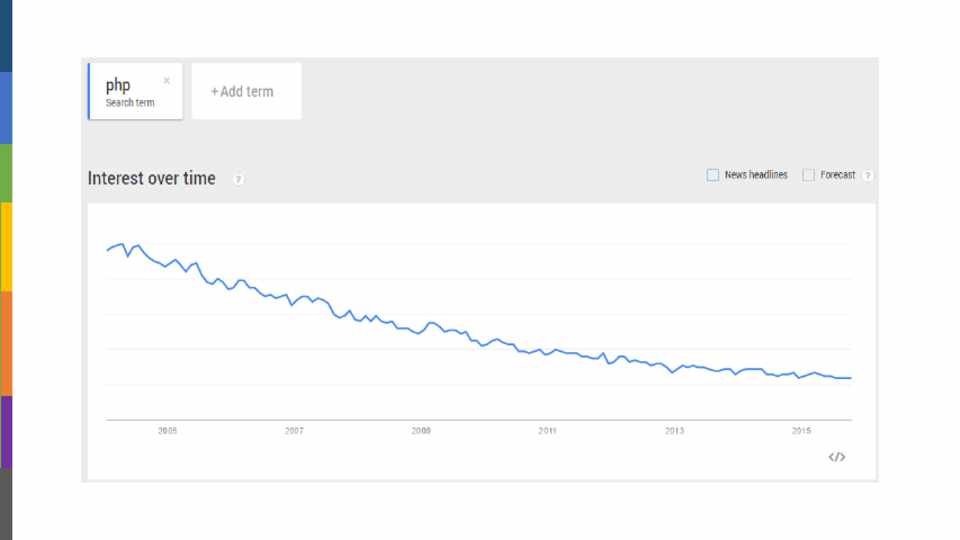Select the php search term card

[135, 92]
